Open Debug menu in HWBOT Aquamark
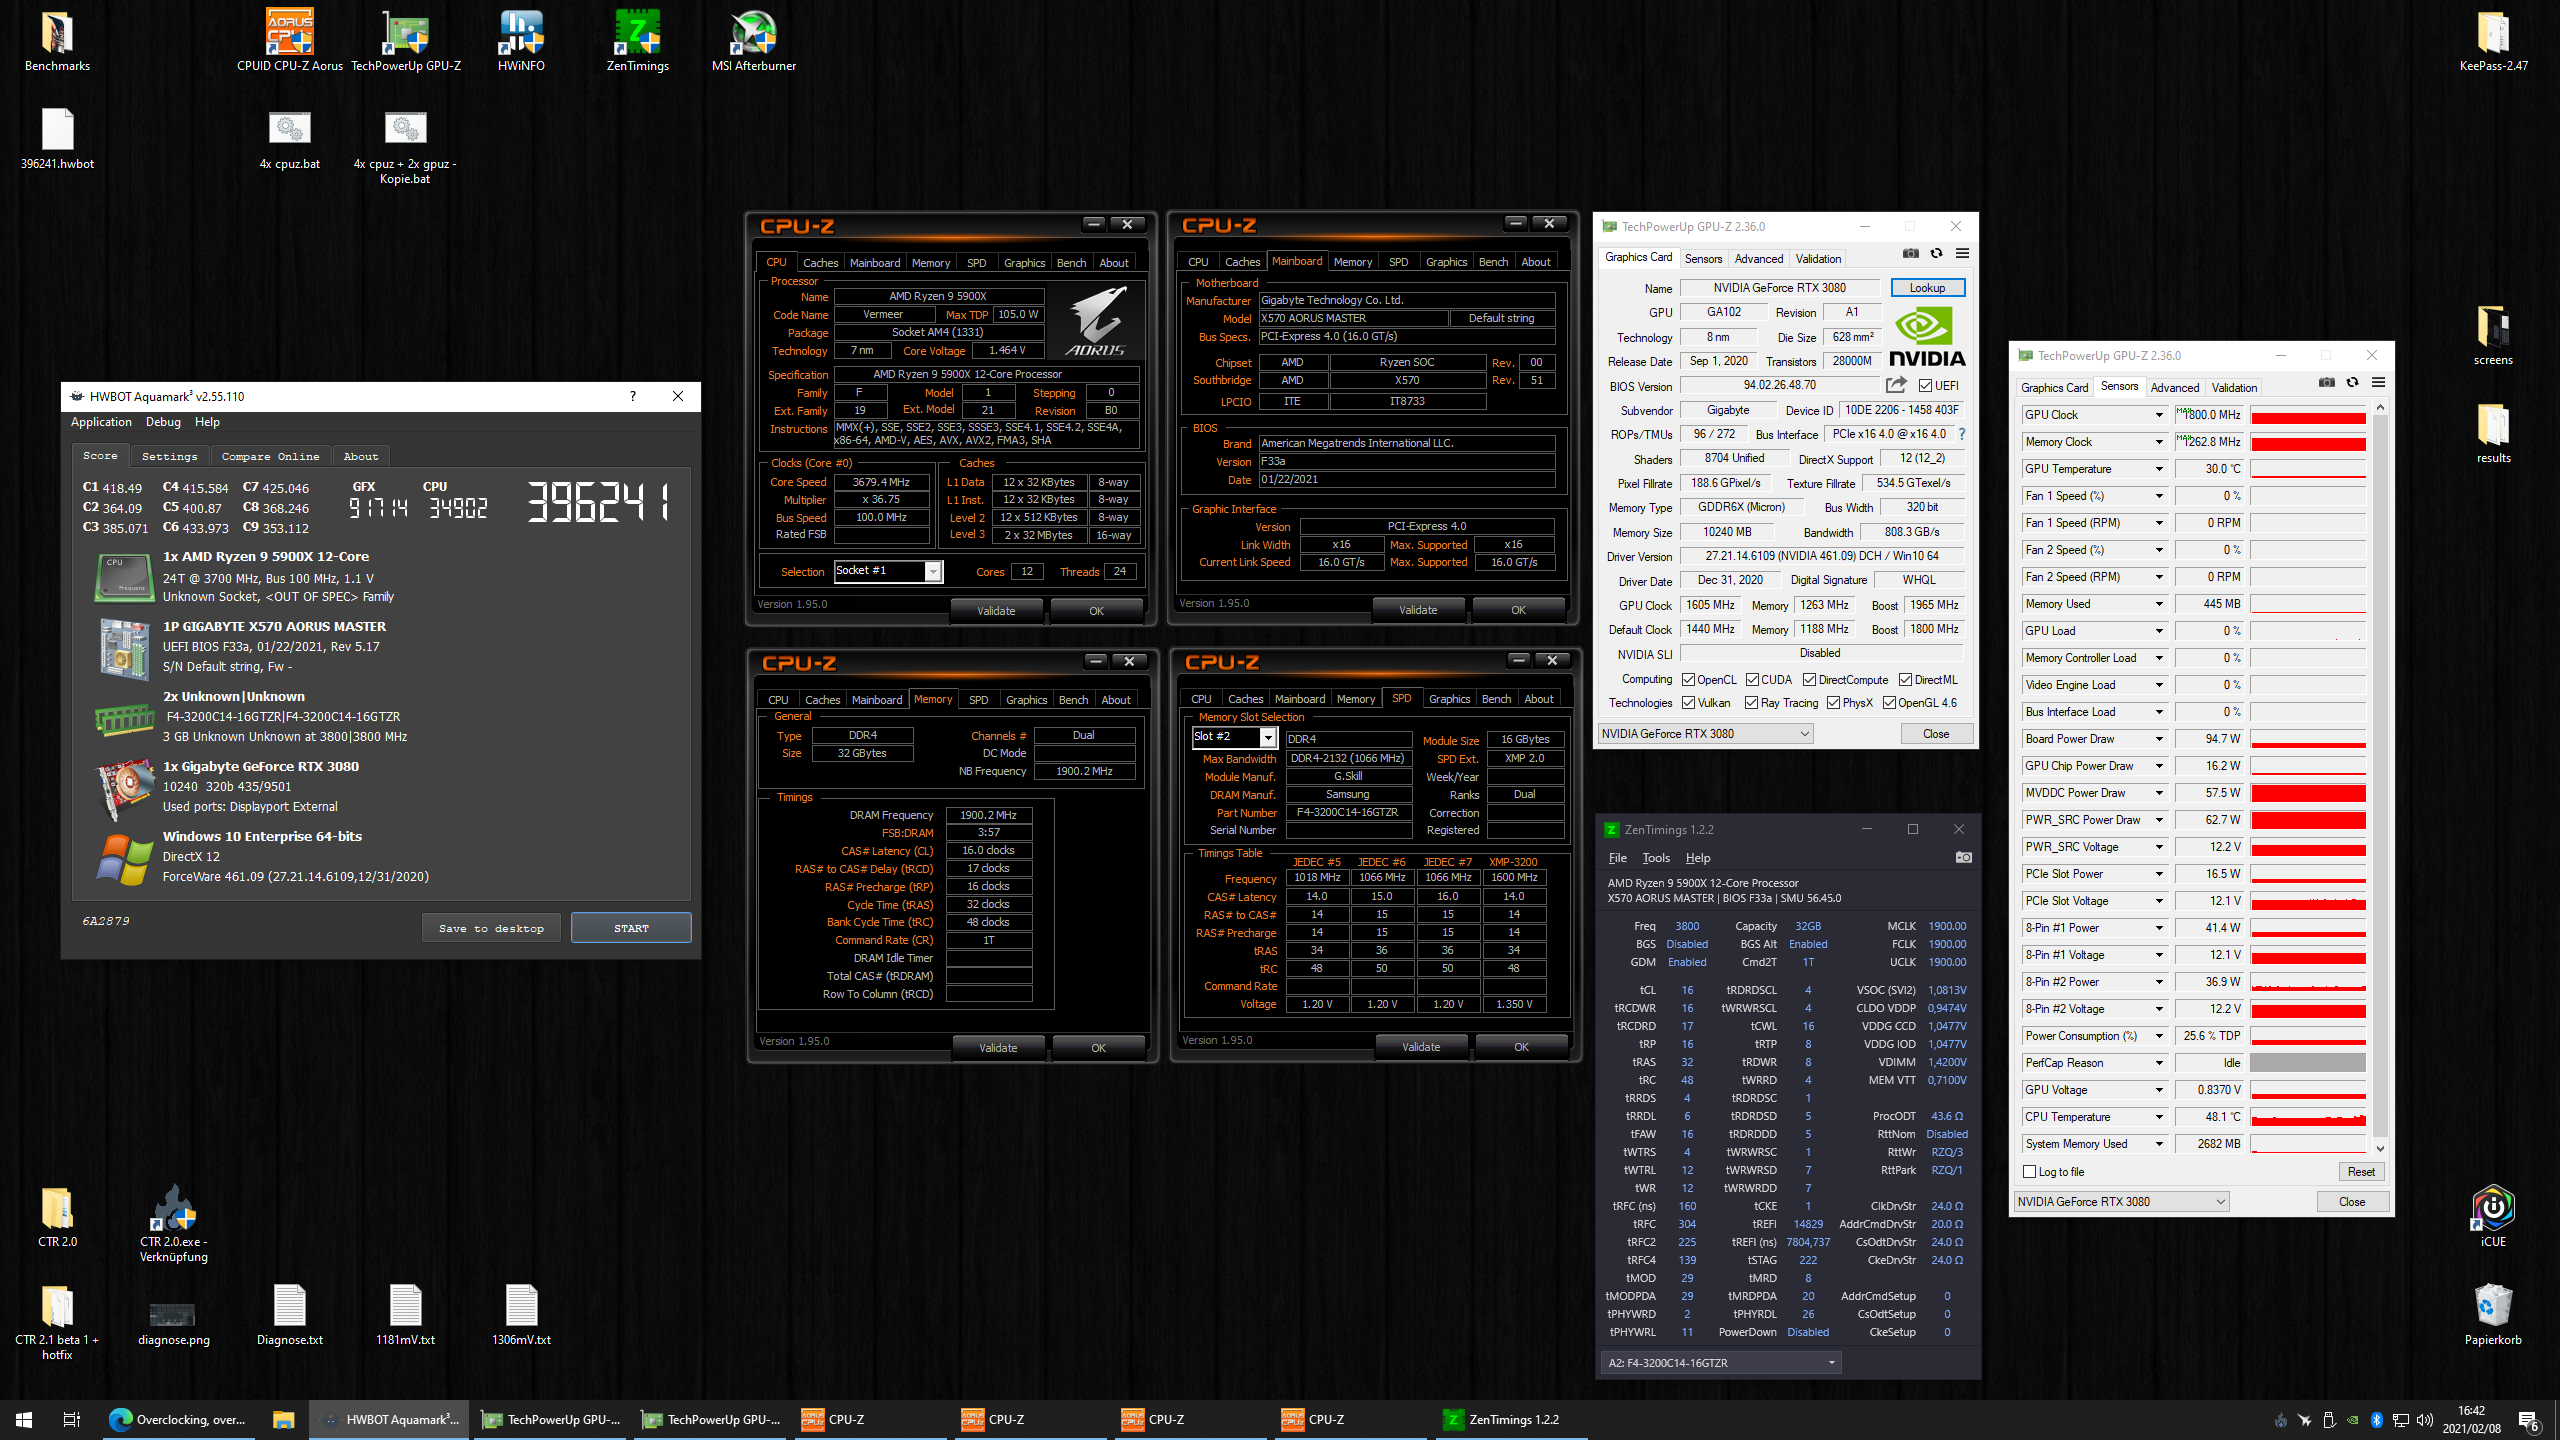 pyautogui.click(x=163, y=422)
